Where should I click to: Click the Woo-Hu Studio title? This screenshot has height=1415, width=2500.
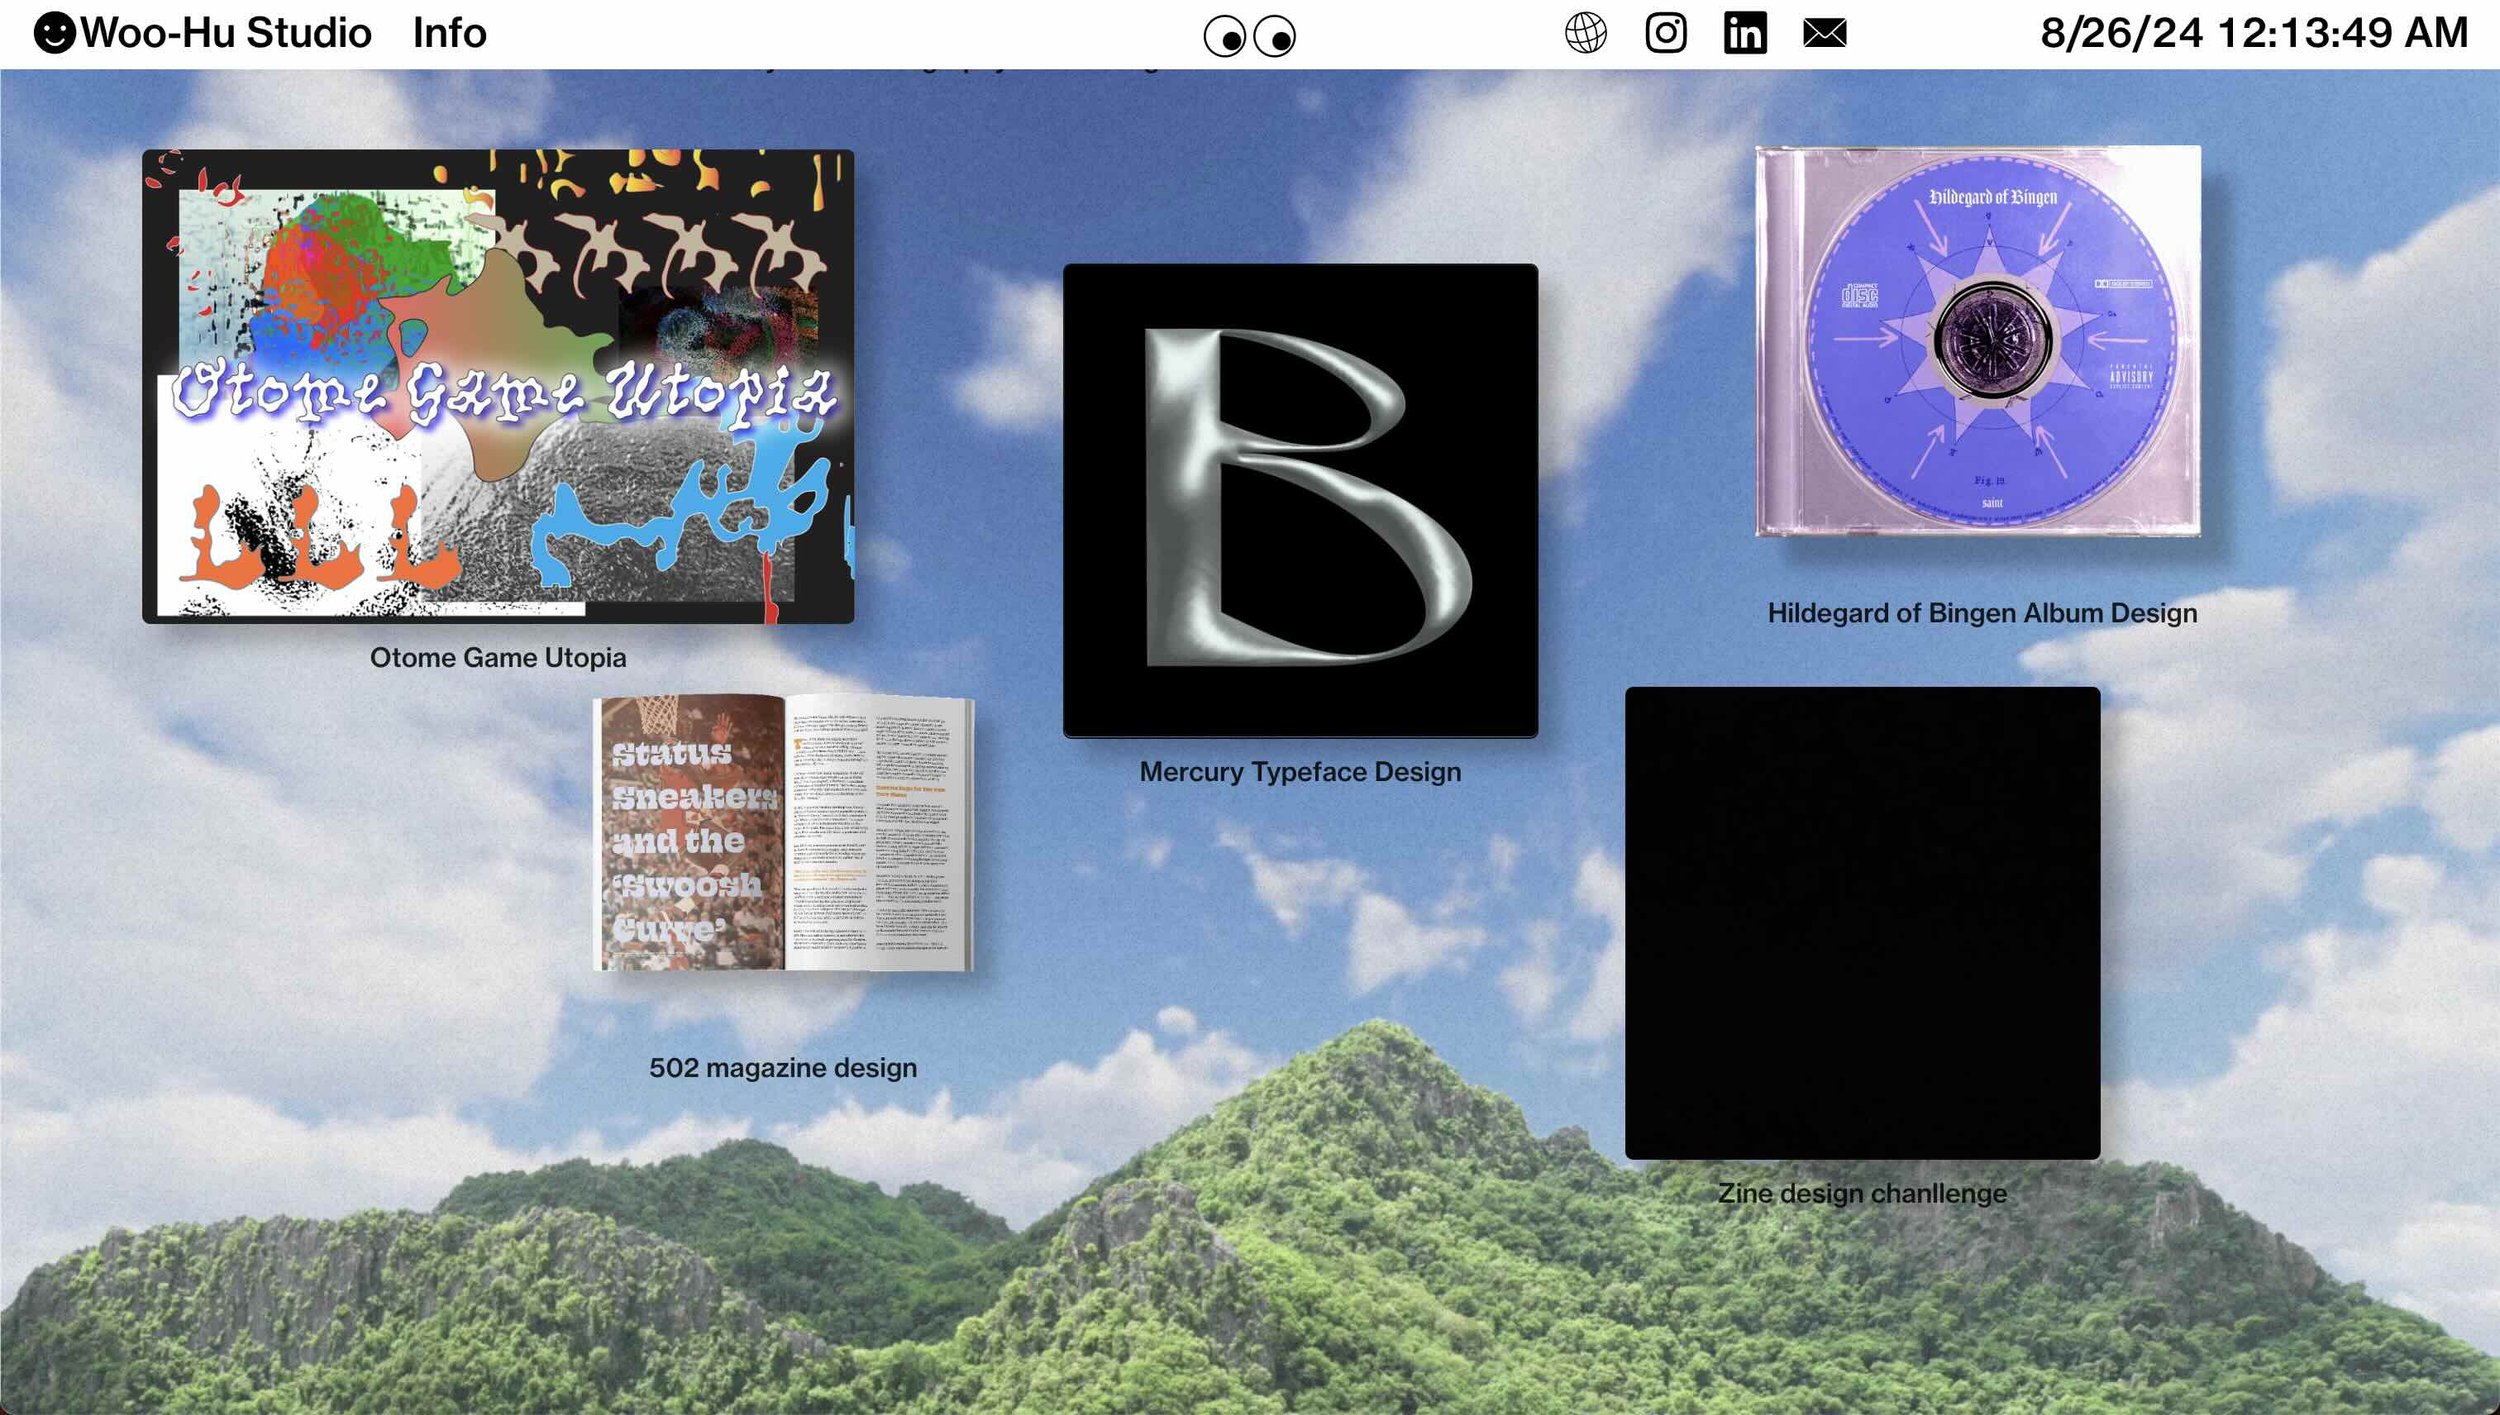(226, 33)
